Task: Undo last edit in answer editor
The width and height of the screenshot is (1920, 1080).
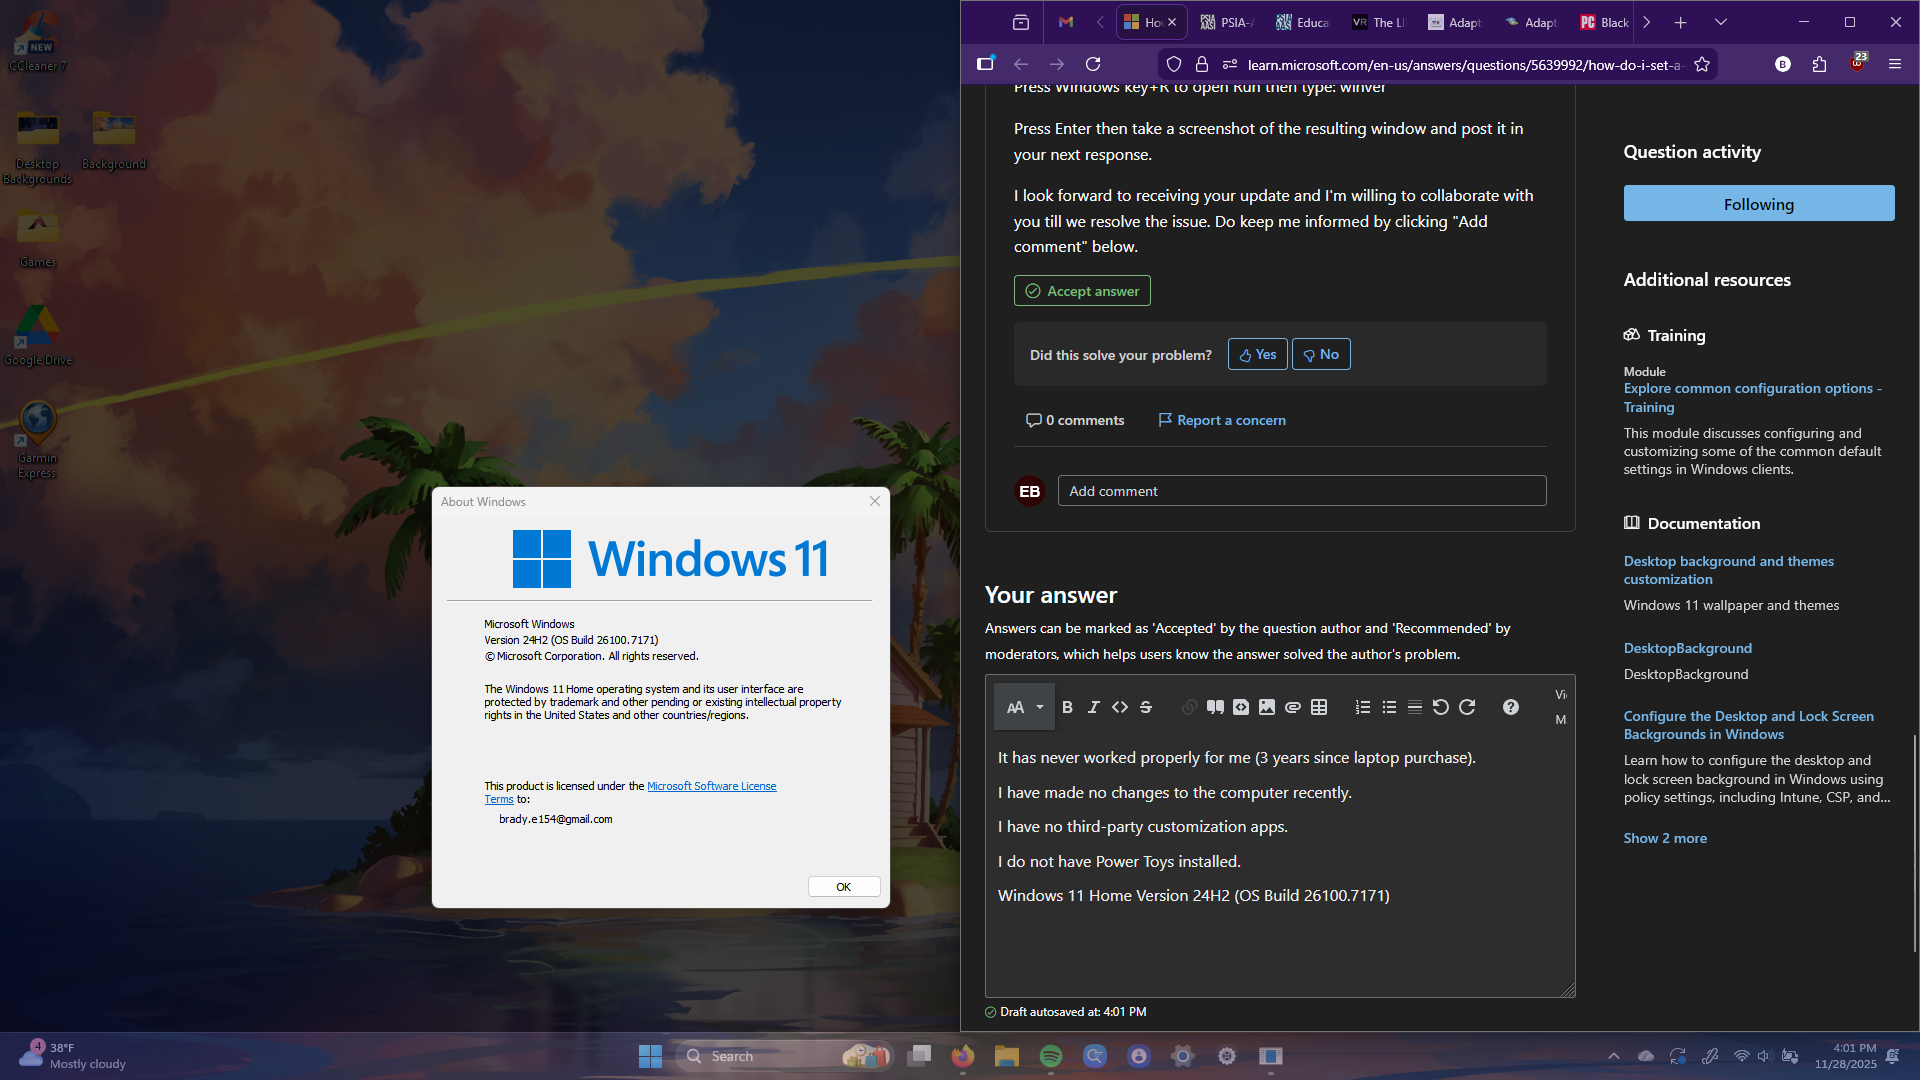Action: 1440,707
